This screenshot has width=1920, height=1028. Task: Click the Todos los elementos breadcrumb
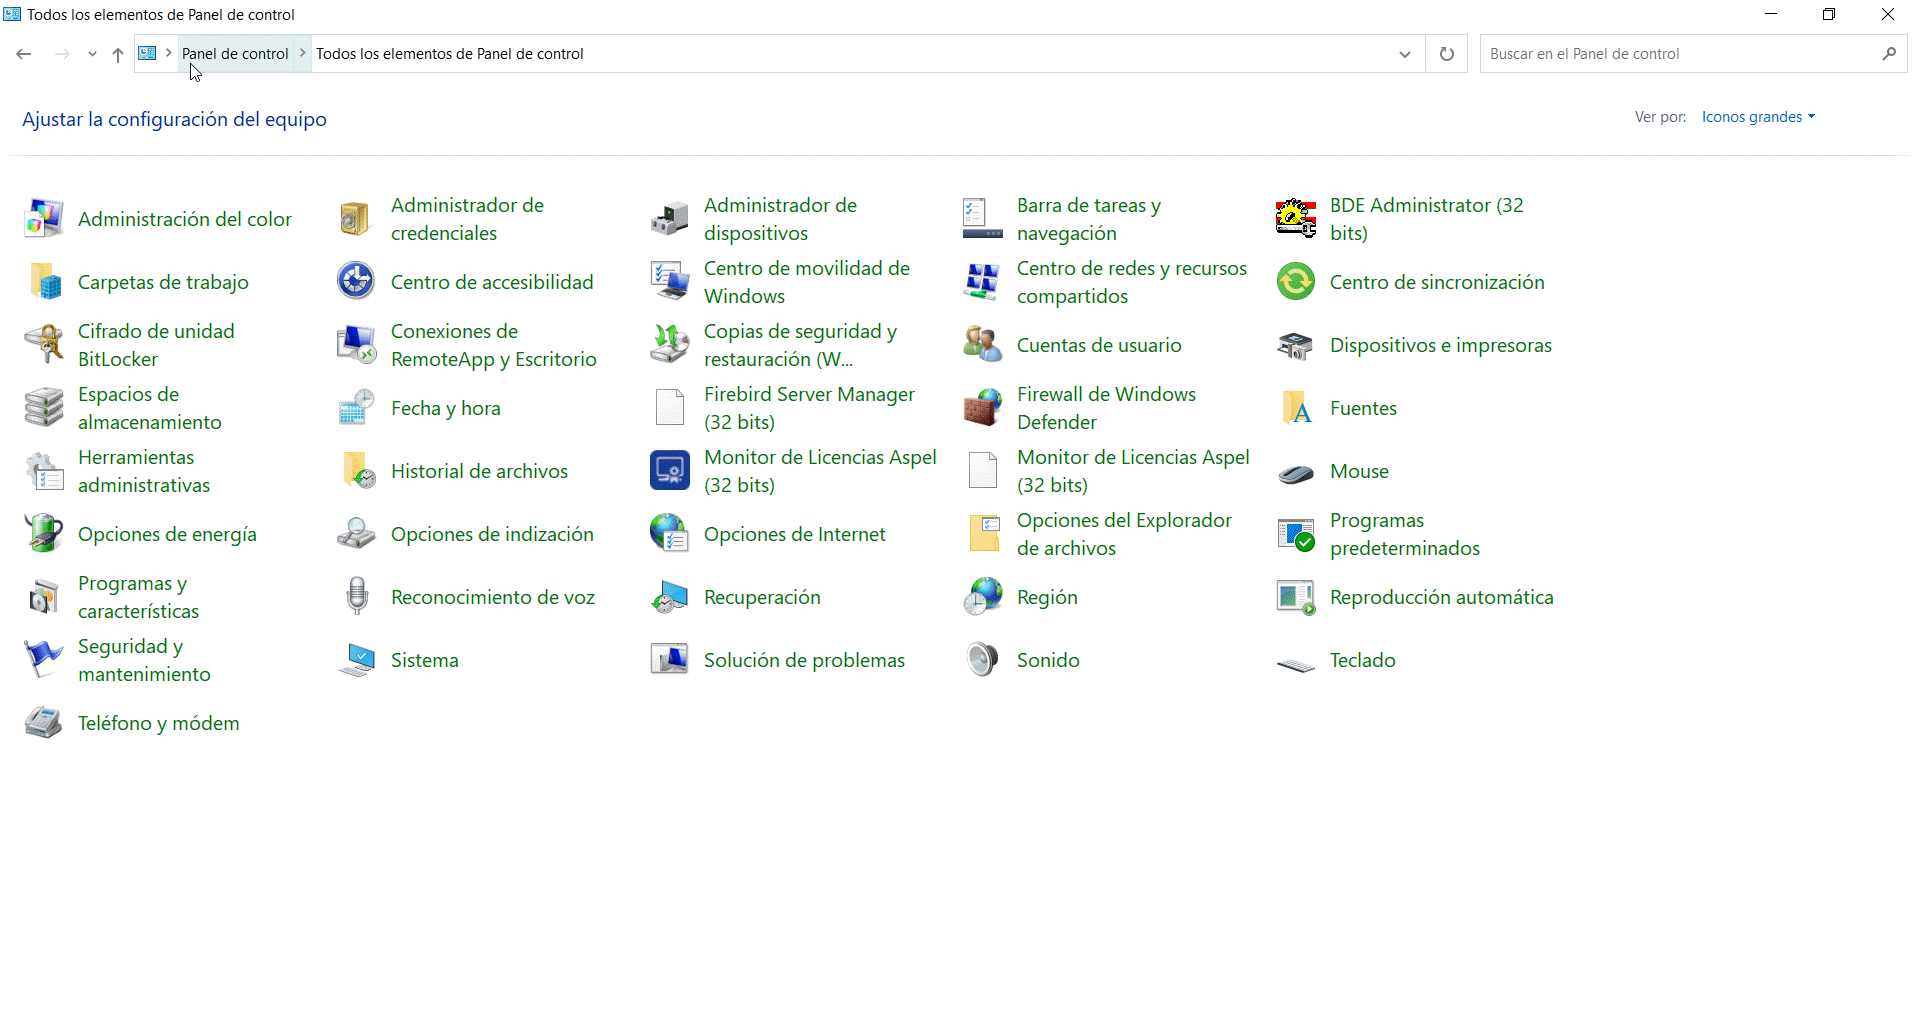pyautogui.click(x=449, y=54)
